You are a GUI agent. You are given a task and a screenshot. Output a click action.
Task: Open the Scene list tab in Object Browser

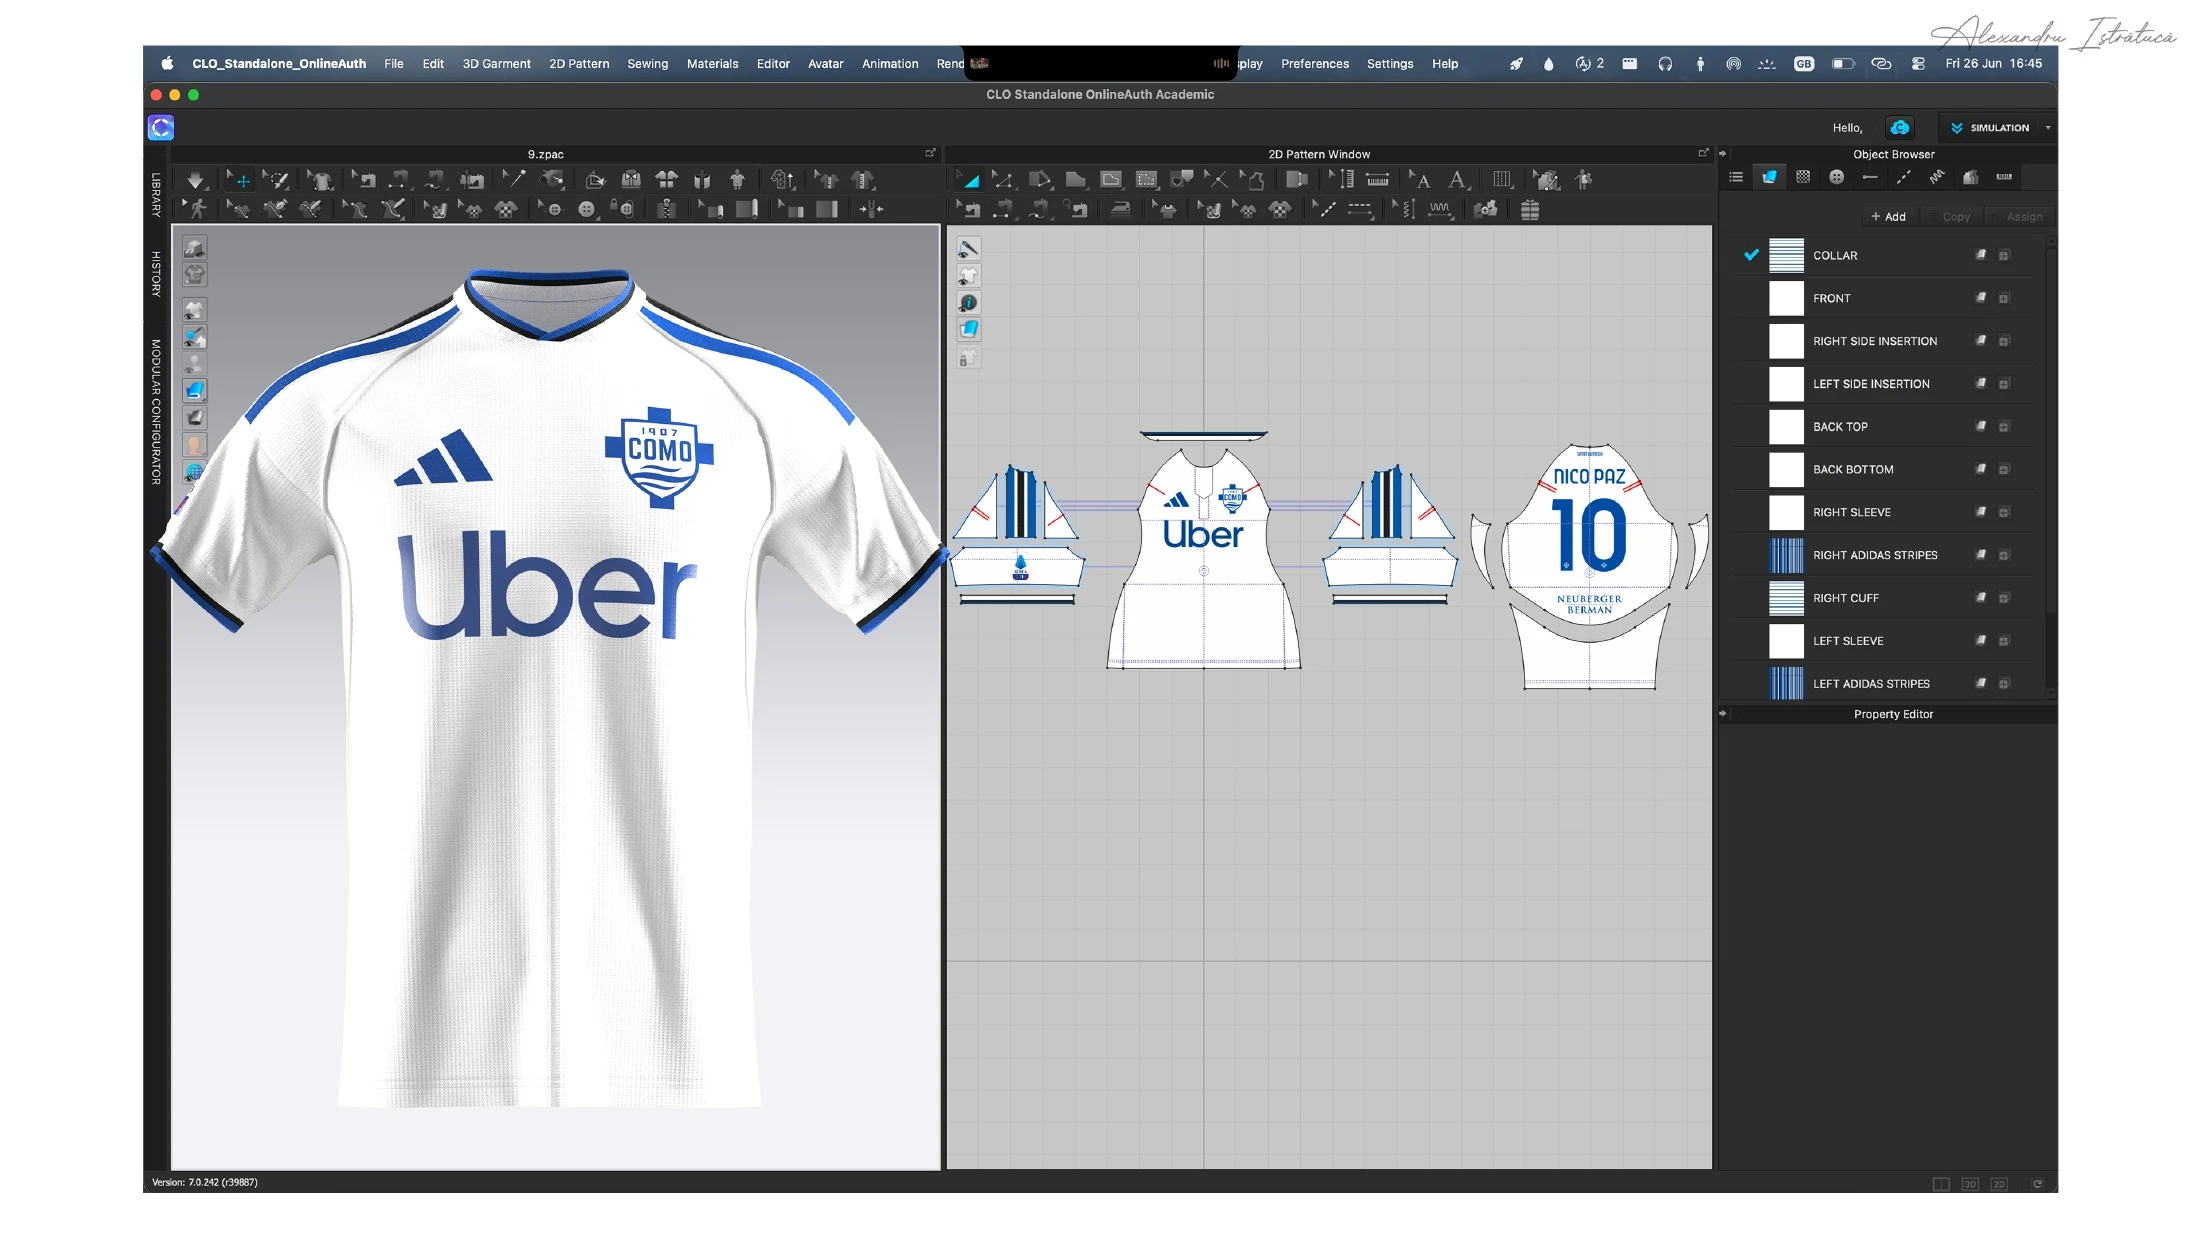(x=1736, y=177)
